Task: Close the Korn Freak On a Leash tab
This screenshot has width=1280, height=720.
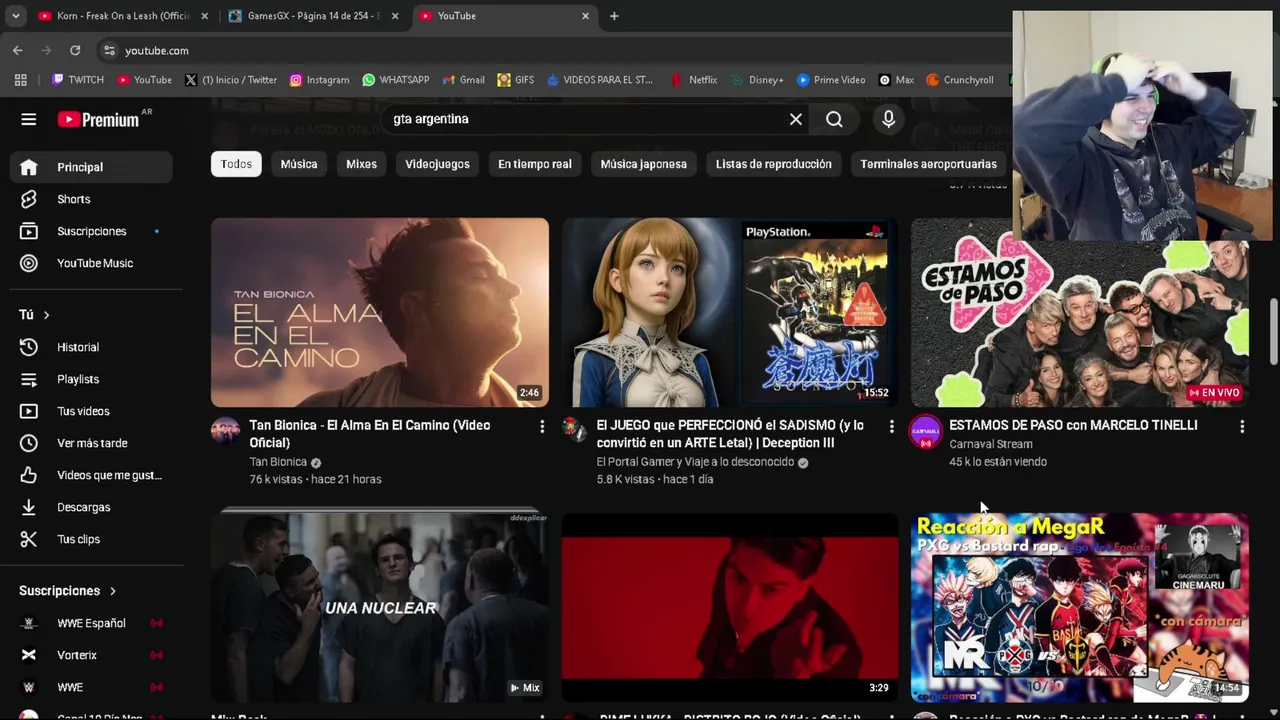Action: click(x=205, y=16)
